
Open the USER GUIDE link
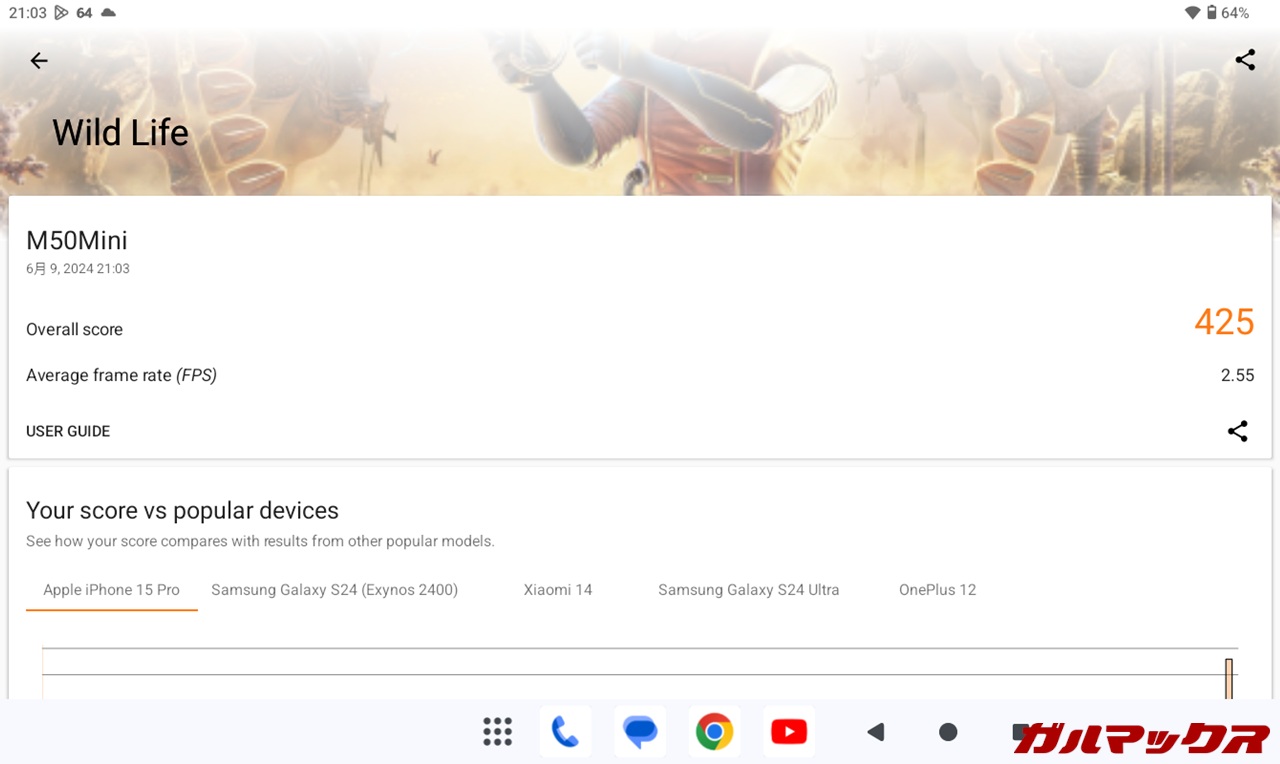coord(68,431)
